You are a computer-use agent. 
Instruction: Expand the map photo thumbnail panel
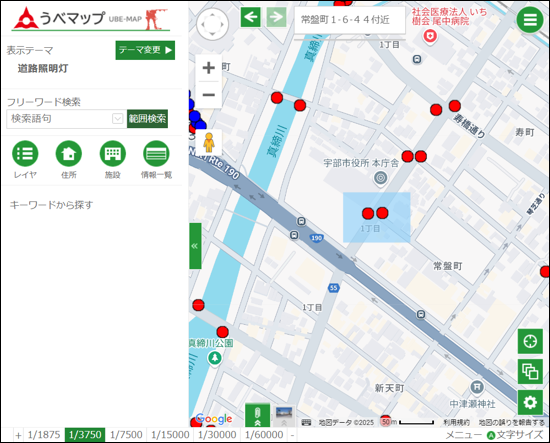coord(284,417)
